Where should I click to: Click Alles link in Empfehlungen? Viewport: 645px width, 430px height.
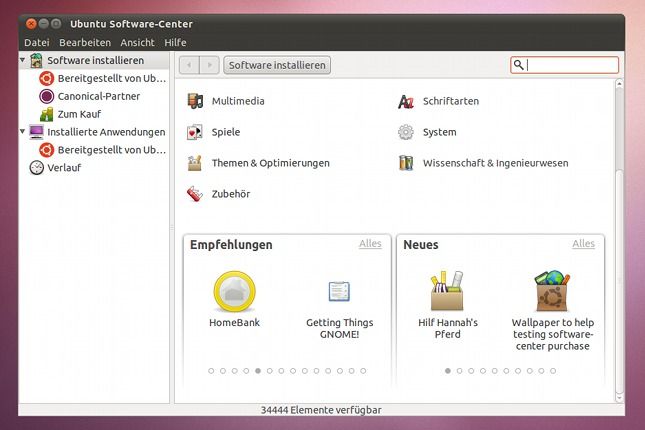coord(370,244)
